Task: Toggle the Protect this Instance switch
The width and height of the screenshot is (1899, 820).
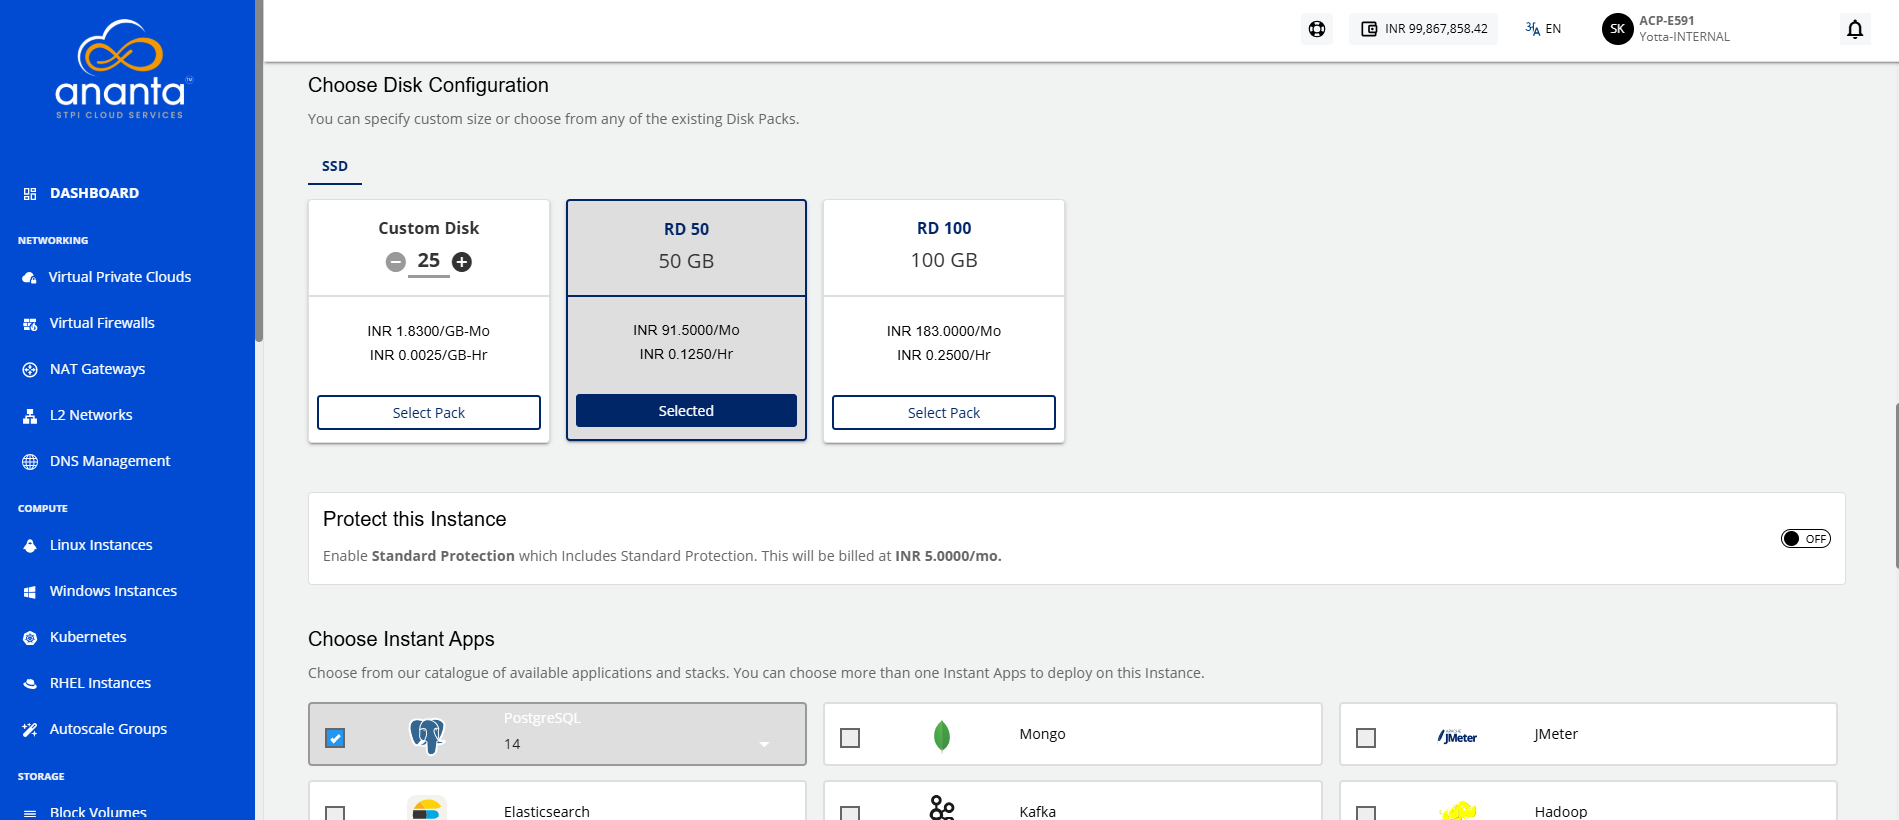Action: (x=1805, y=539)
